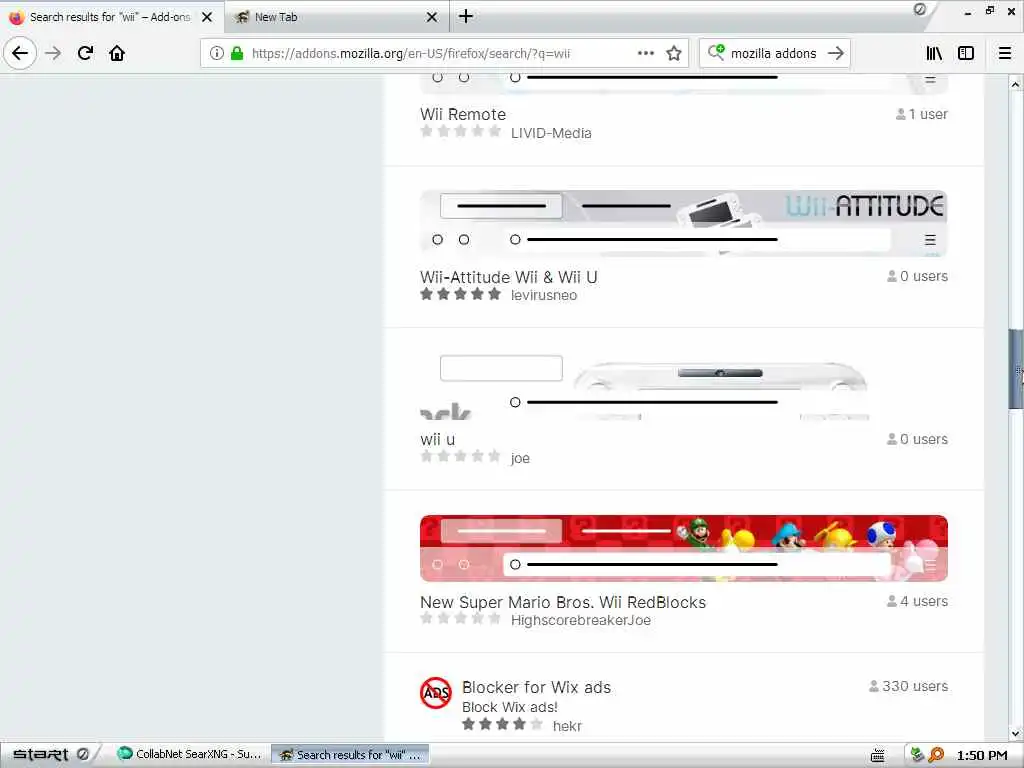
Task: Click the scrollbar up arrow
Action: (x=1015, y=84)
